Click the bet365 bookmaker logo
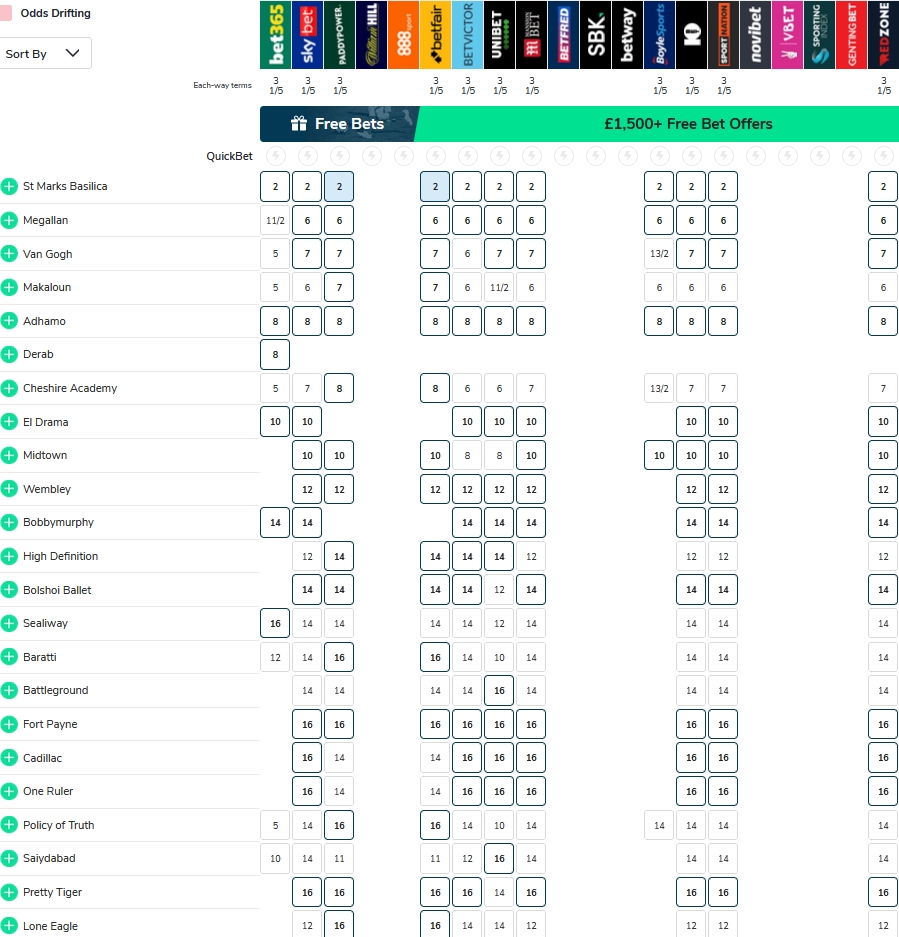The height and width of the screenshot is (937, 899). 275,35
